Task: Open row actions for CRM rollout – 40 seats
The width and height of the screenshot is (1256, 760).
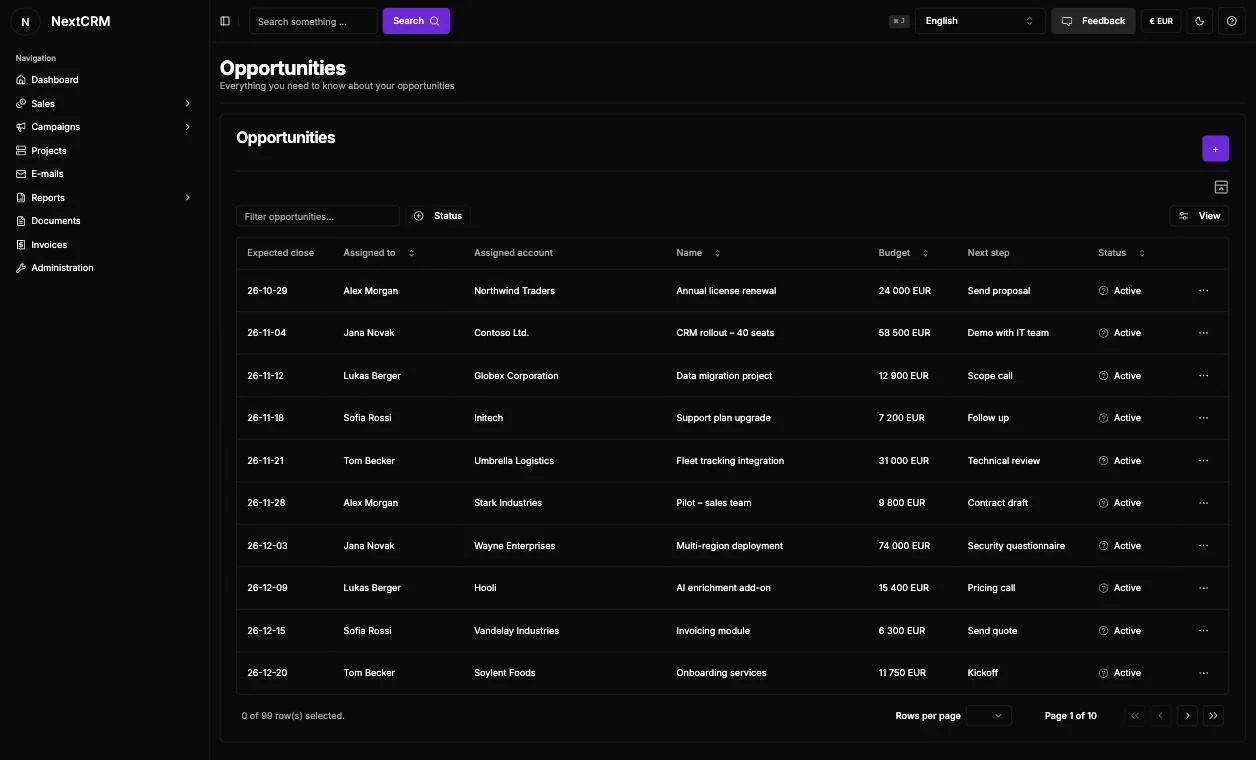Action: click(1203, 333)
